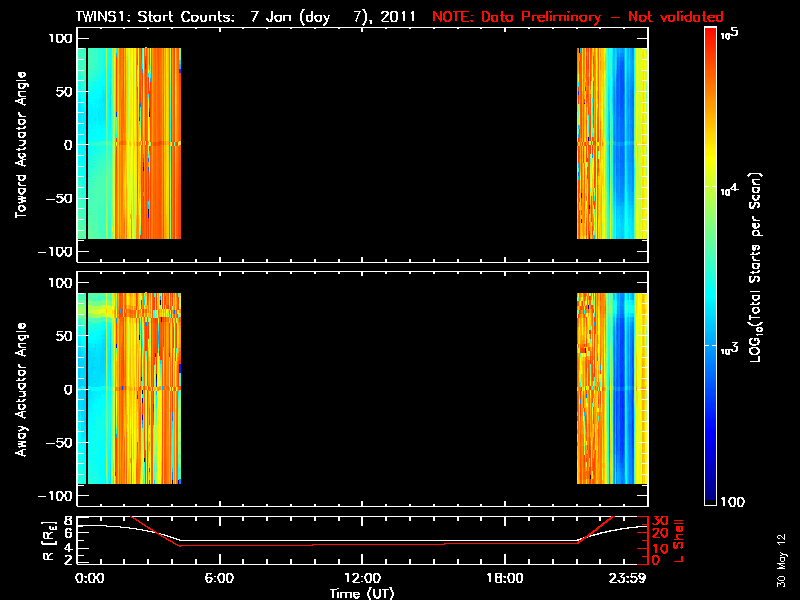
Task: Click the black data gap in Toward panel
Action: 378,145
